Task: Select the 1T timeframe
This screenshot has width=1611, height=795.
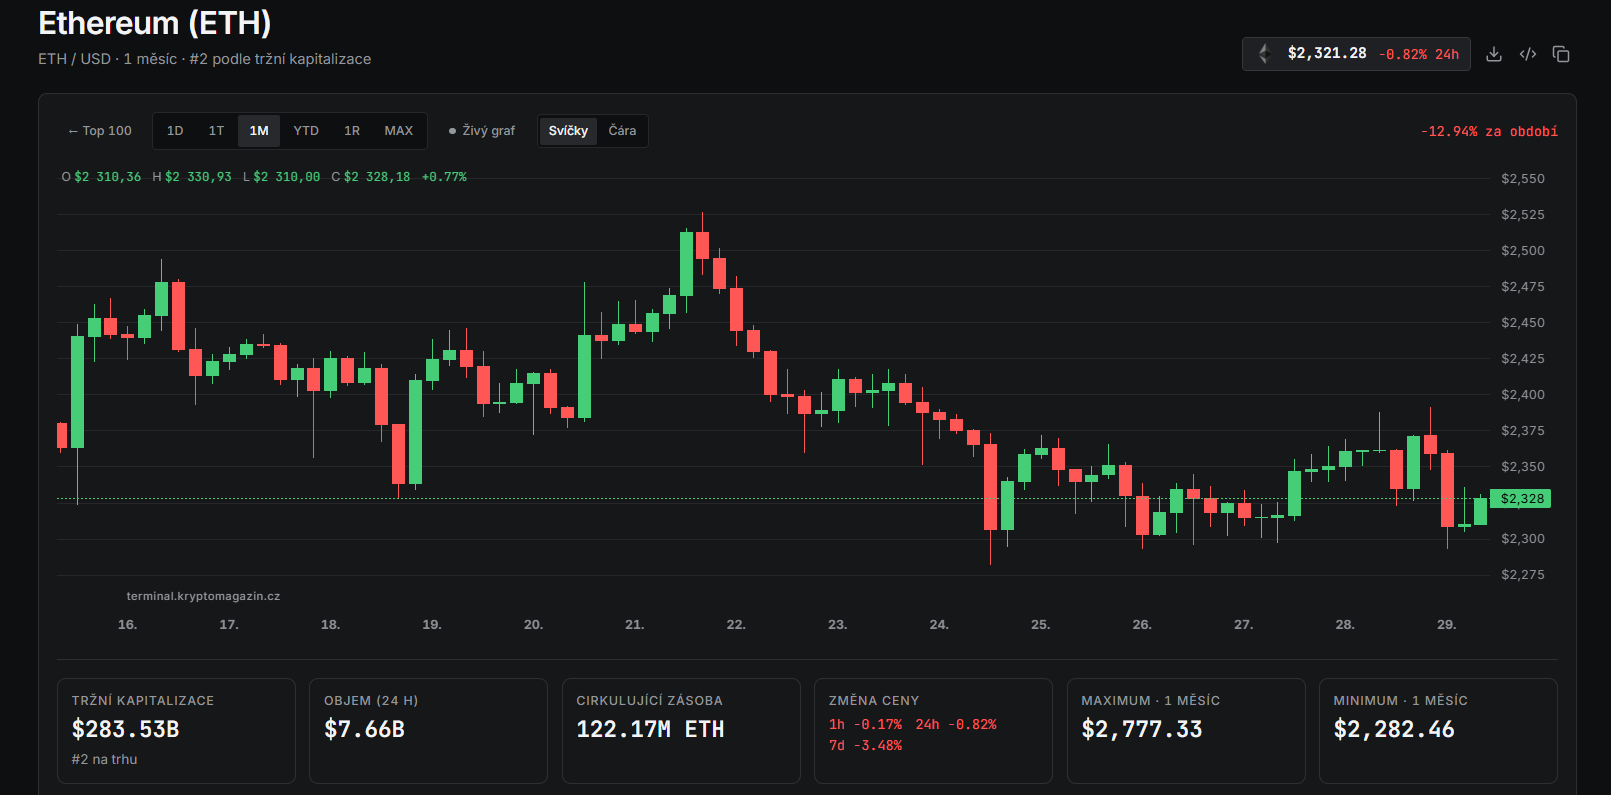Action: 216,131
